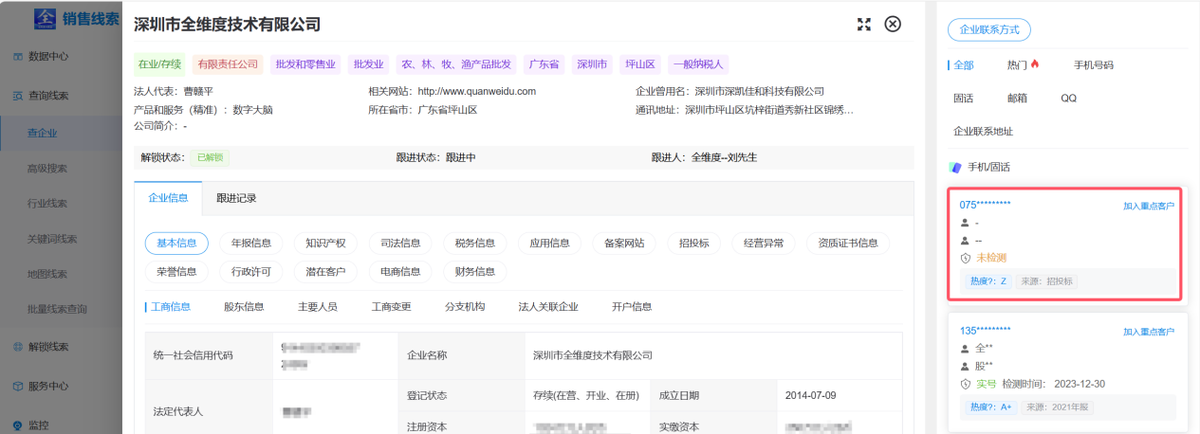
Task: Open the 电商信息 category
Action: [x=400, y=271]
